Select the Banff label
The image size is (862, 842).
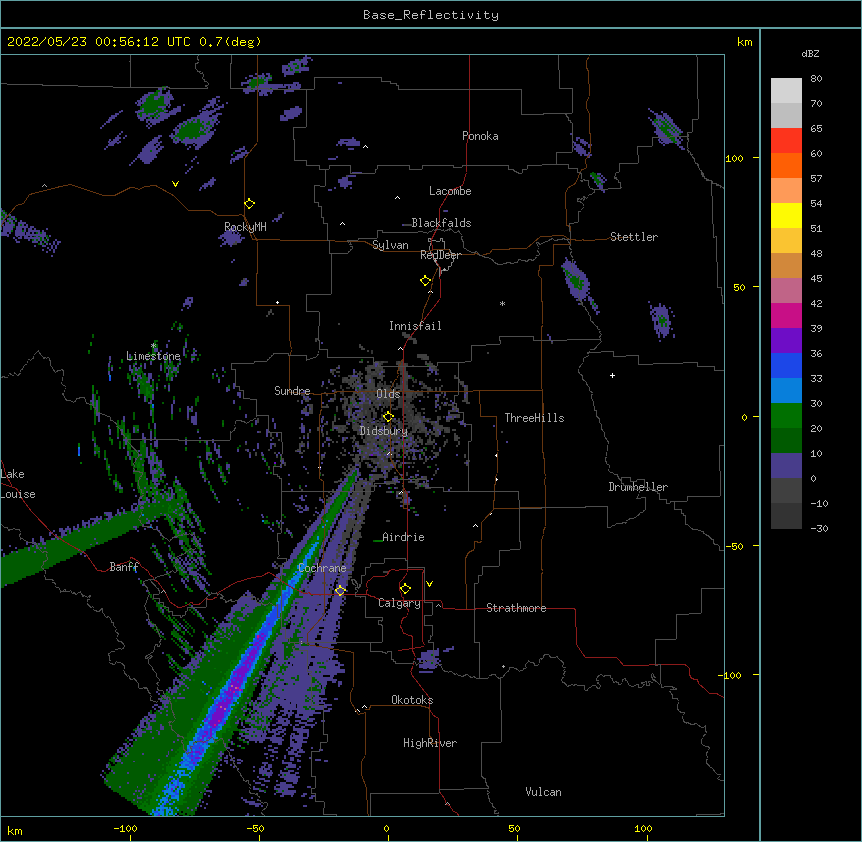click(124, 567)
